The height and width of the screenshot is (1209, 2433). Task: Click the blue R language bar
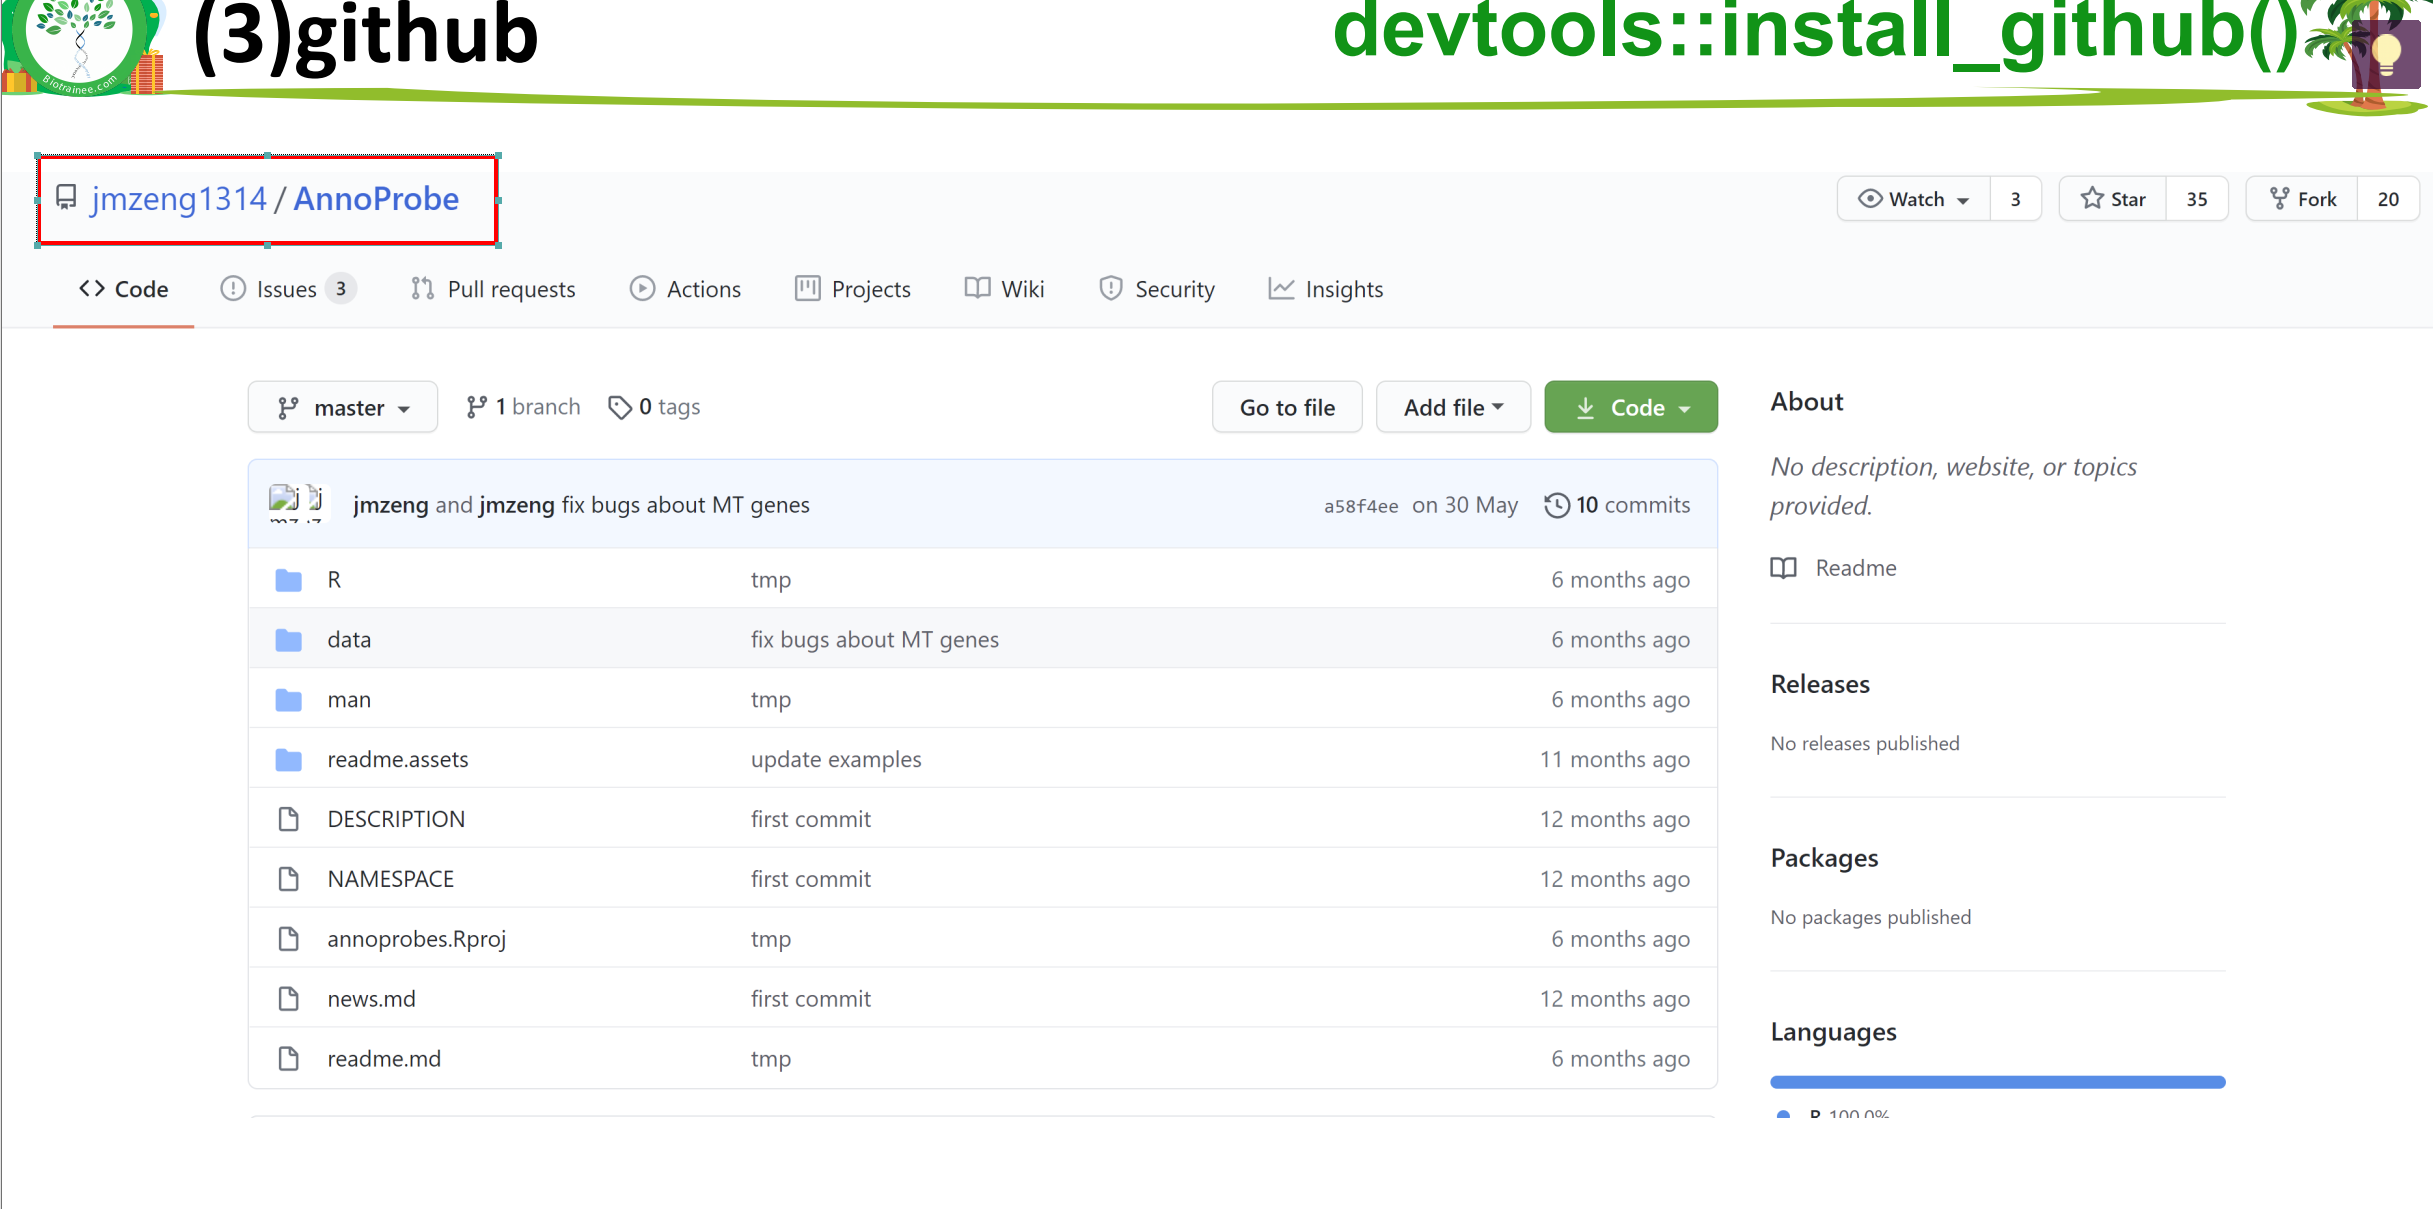[1997, 1082]
